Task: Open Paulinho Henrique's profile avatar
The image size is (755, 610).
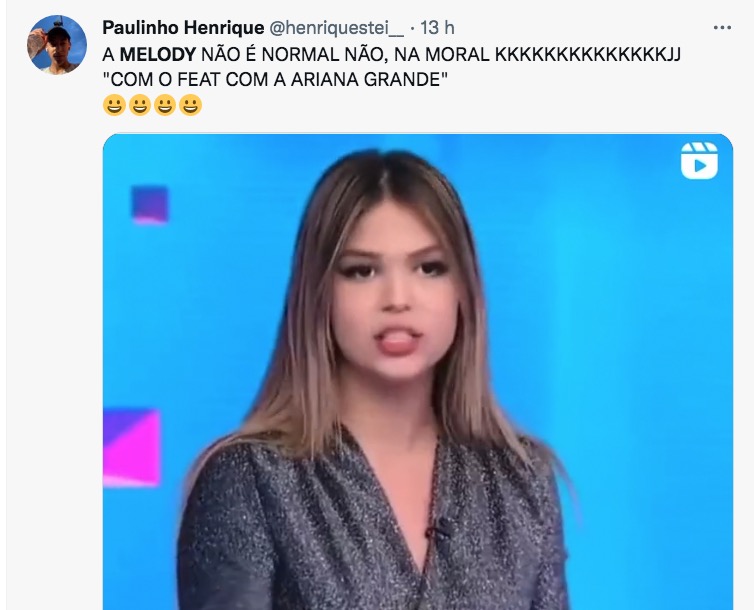Action: point(57,45)
